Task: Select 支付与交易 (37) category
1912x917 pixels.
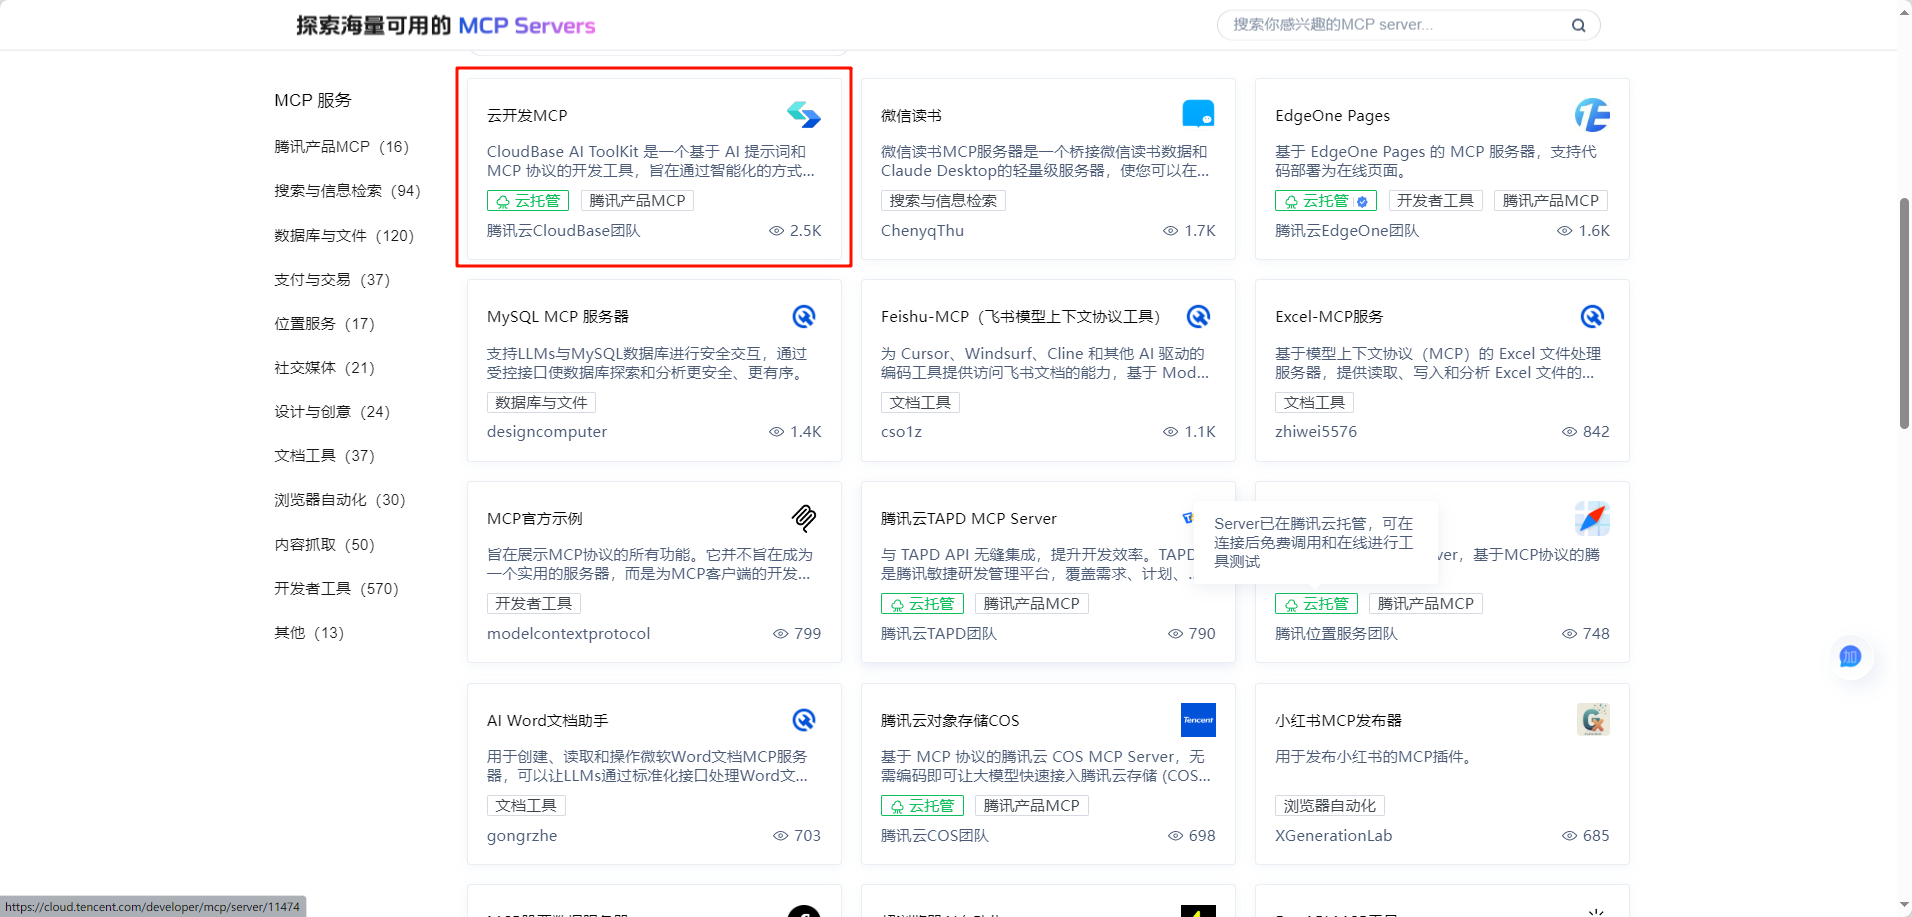Action: tap(332, 280)
